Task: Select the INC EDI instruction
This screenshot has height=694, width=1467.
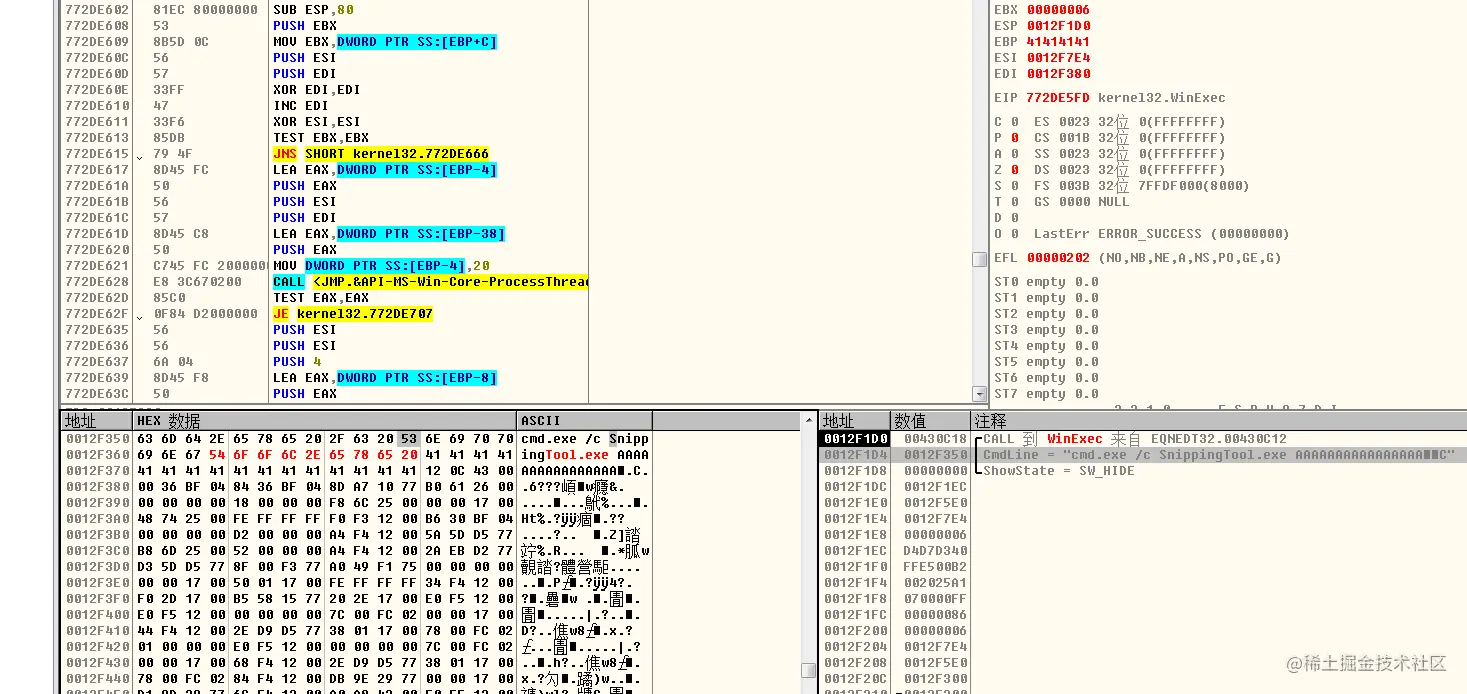Action: [x=301, y=106]
